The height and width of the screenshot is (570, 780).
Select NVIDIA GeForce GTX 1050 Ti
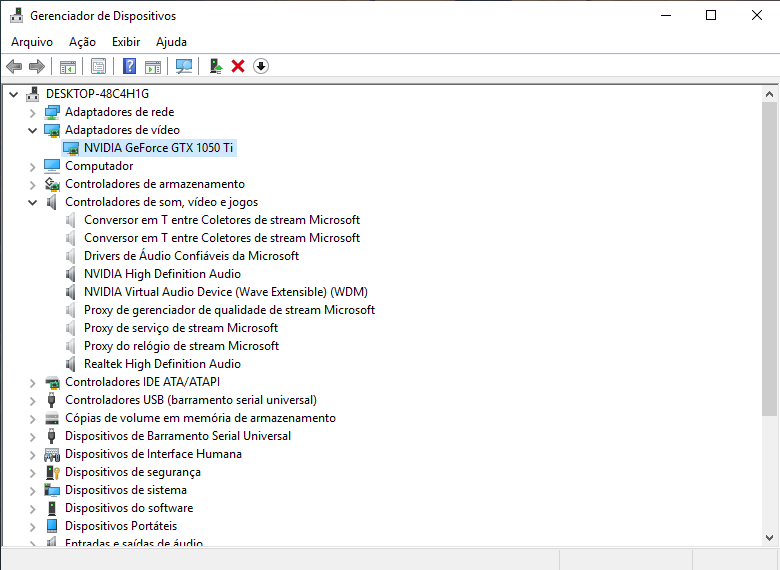(x=158, y=148)
